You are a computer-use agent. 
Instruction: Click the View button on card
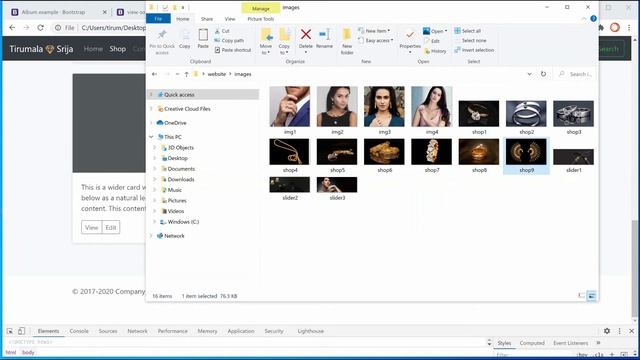click(x=91, y=227)
